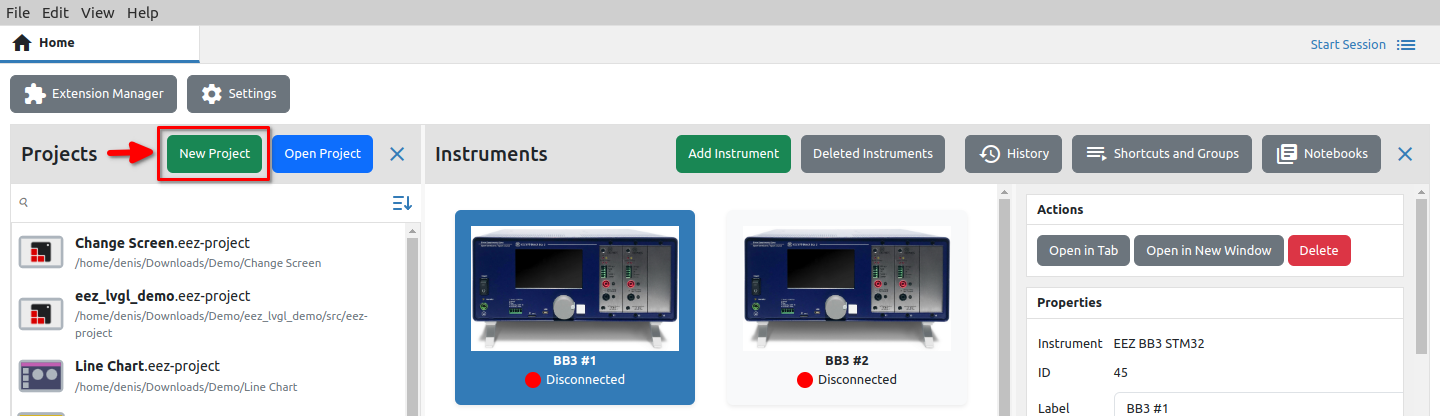
Task: Open the Edit menu
Action: tap(55, 13)
